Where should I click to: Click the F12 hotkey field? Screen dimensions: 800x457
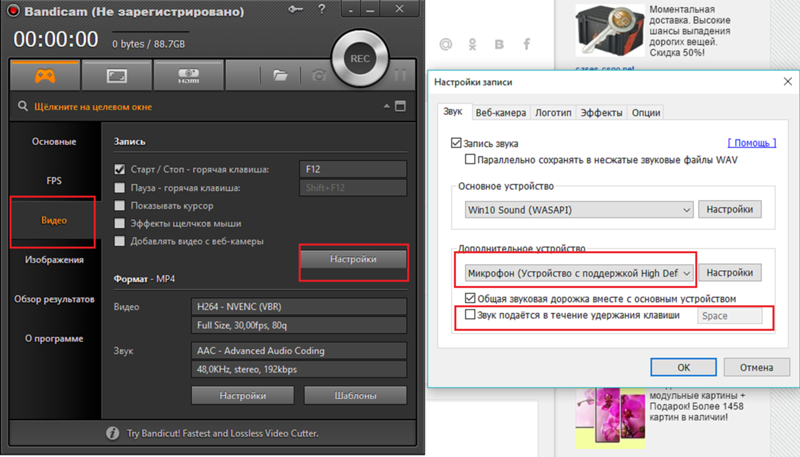click(x=353, y=169)
